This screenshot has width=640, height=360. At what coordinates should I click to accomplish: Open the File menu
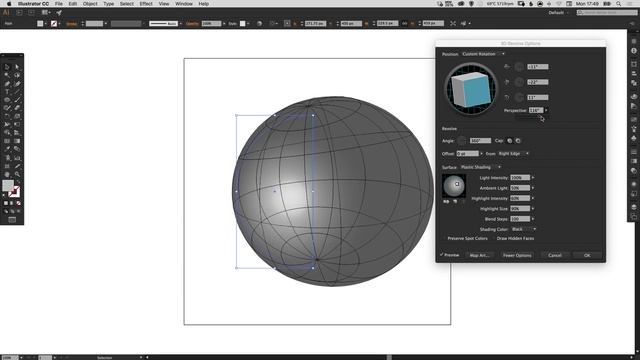(x=59, y=4)
